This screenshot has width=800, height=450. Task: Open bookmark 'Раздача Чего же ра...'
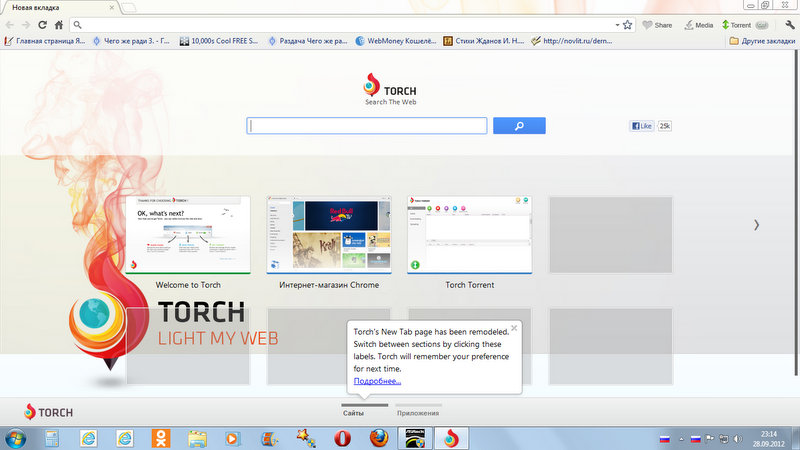[308, 41]
